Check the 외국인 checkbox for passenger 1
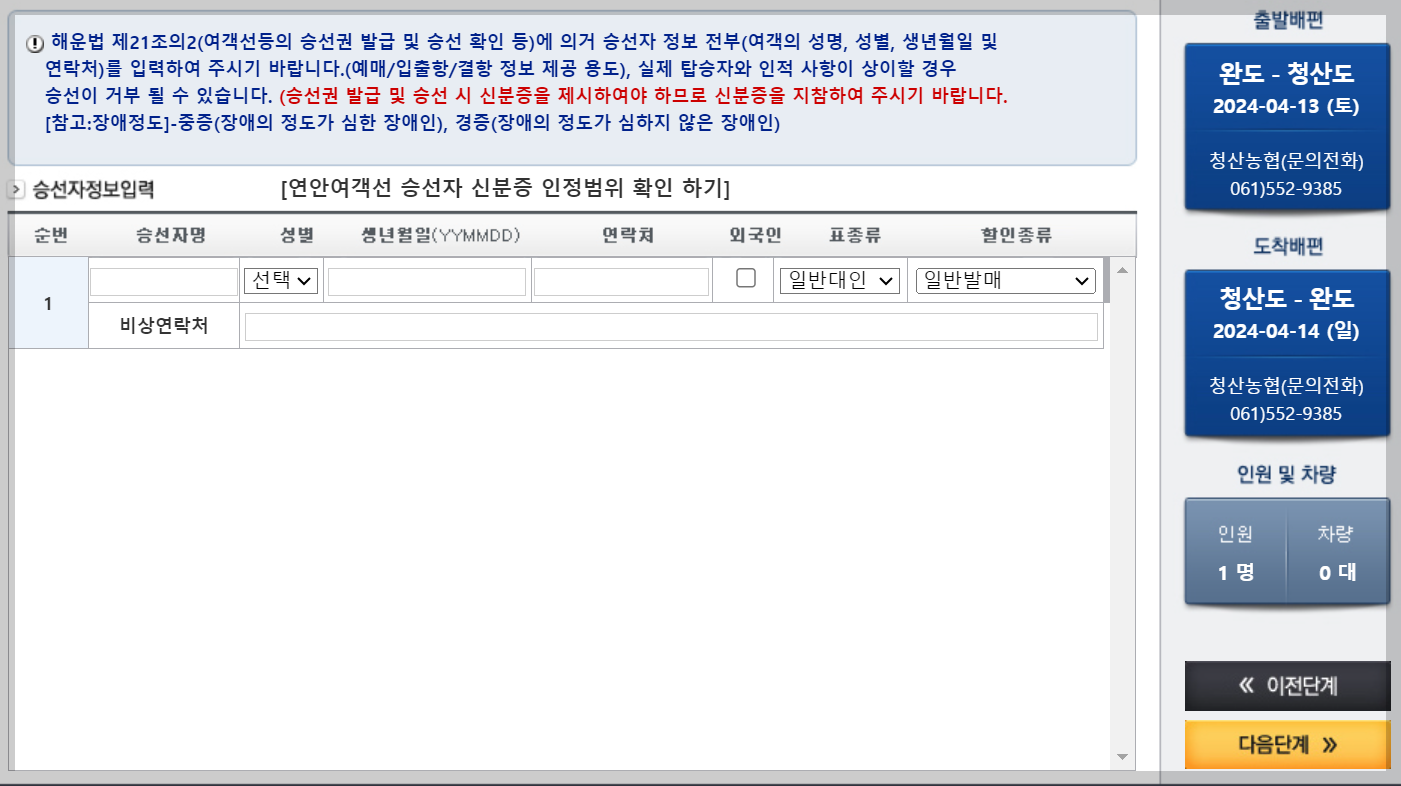The width and height of the screenshot is (1401, 786). coord(746,279)
